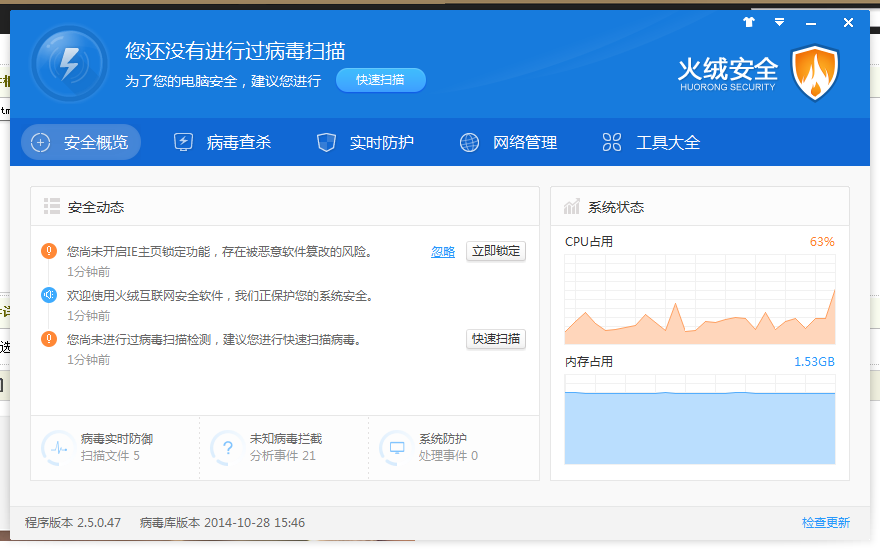
Task: Switch to the 病毒查杀 tab
Action: coord(223,142)
